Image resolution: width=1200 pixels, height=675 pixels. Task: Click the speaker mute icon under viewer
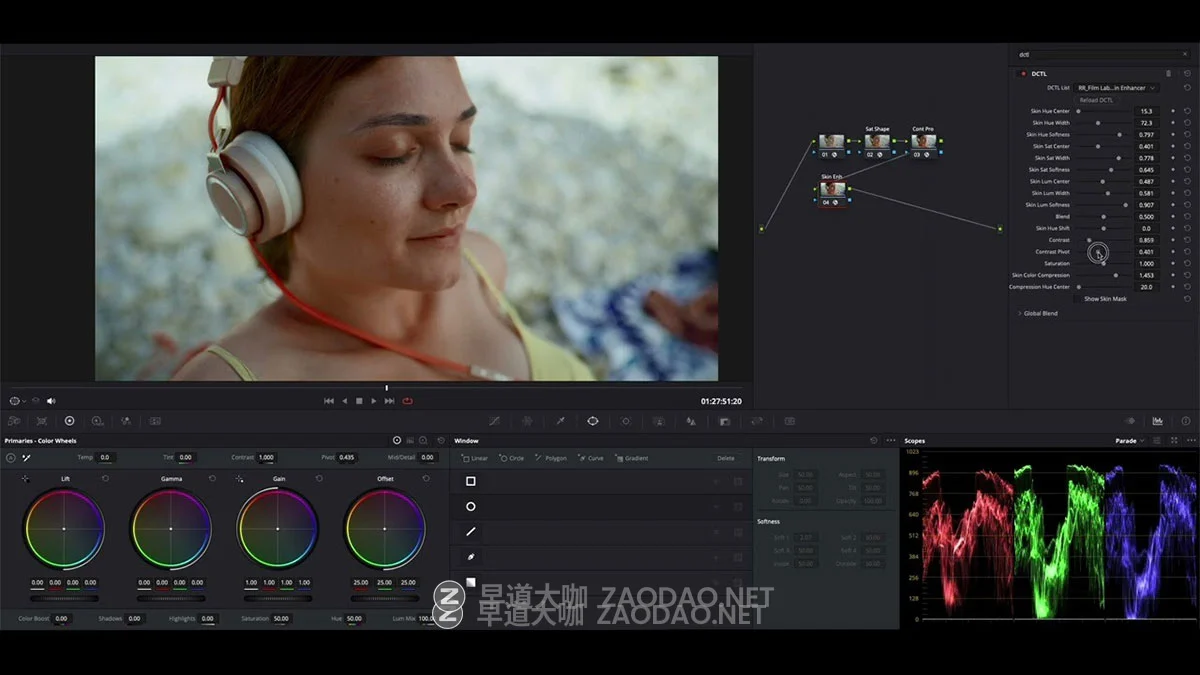click(51, 401)
